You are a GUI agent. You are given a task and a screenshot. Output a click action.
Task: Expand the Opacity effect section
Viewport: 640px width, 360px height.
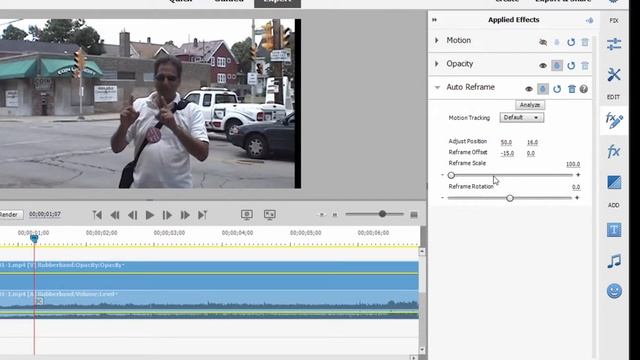coord(437,64)
